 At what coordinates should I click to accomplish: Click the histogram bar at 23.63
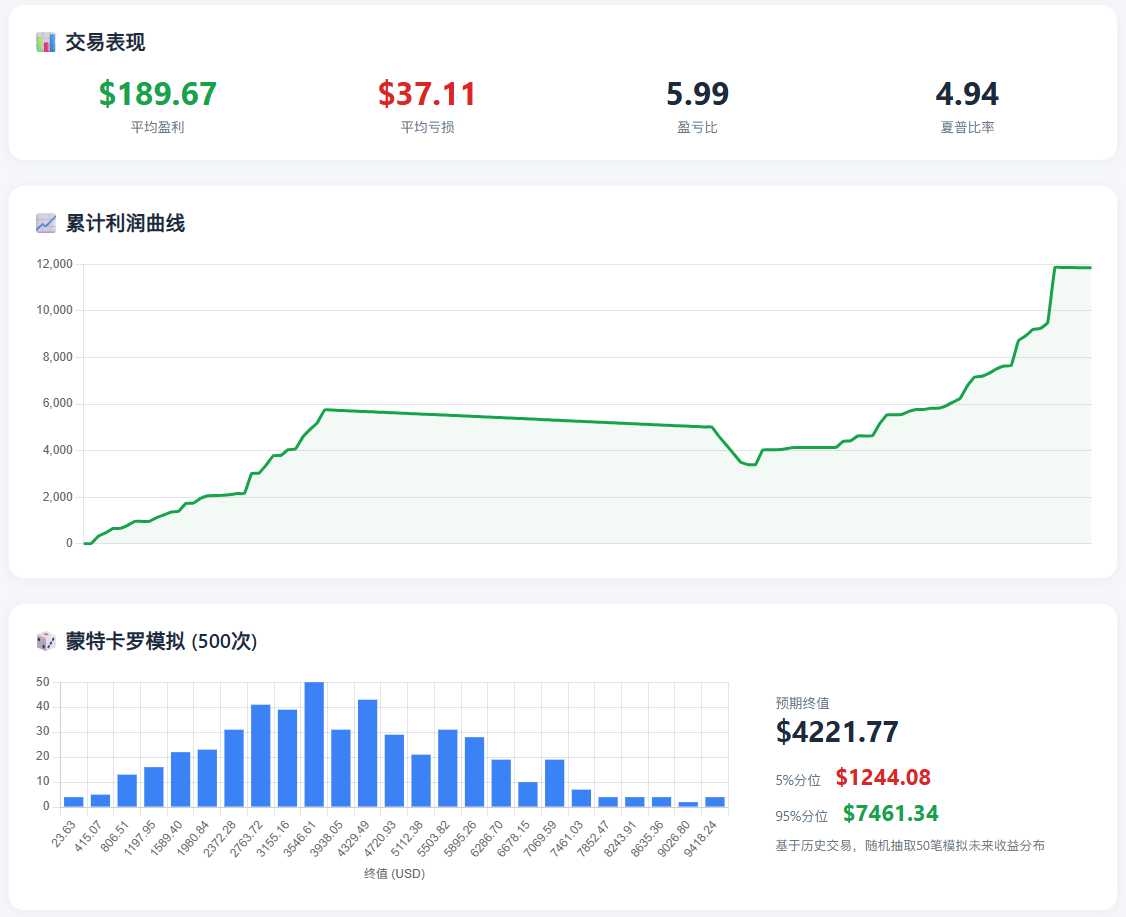pyautogui.click(x=73, y=801)
